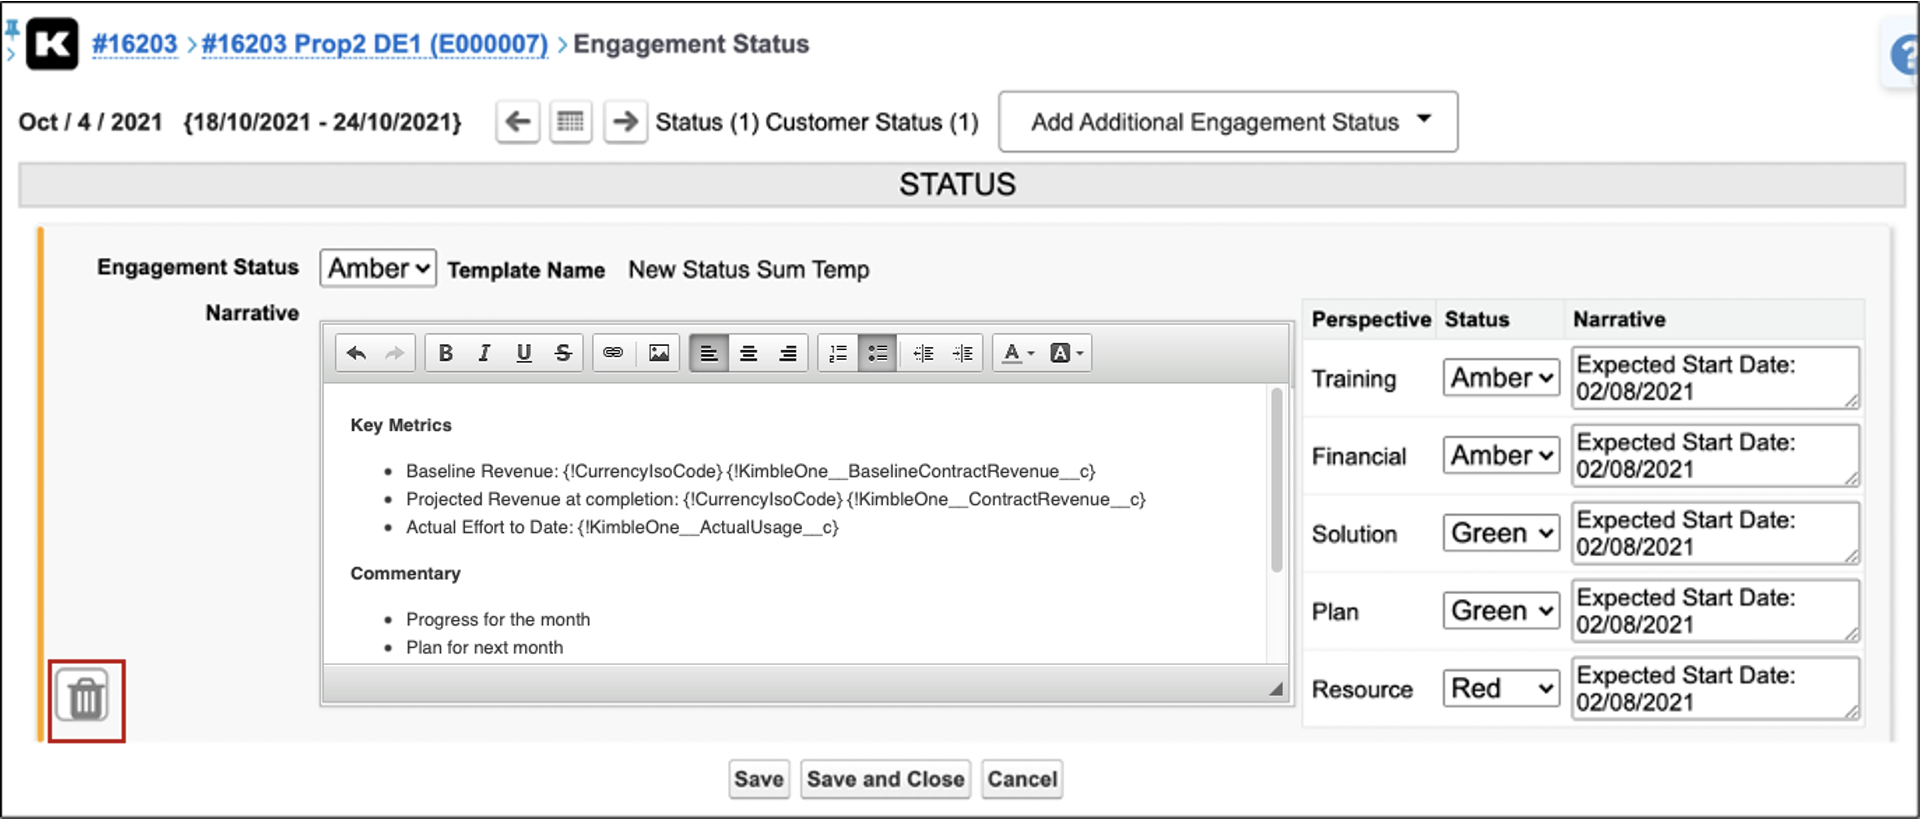This screenshot has width=1920, height=820.
Task: Click the Save button
Action: click(759, 779)
